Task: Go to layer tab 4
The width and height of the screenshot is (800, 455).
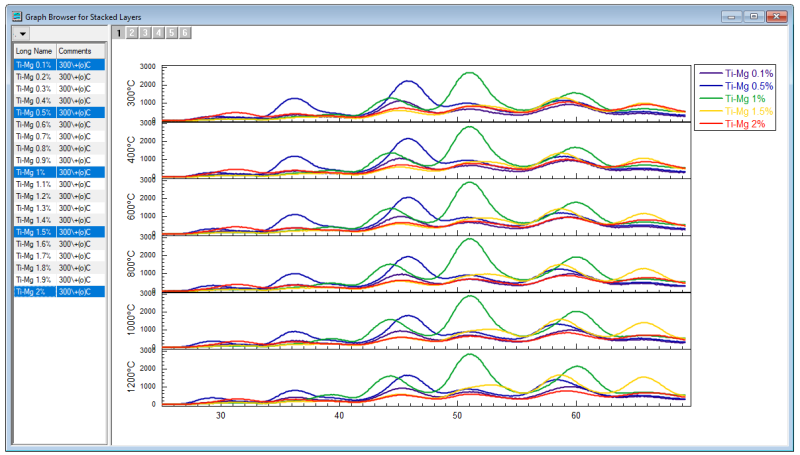Action: 159,33
